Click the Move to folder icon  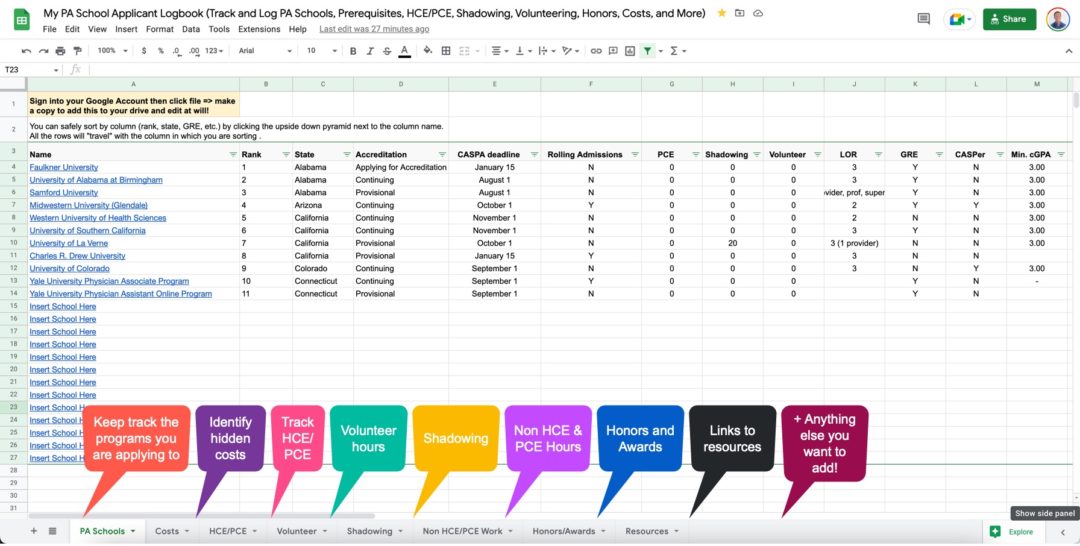point(739,13)
